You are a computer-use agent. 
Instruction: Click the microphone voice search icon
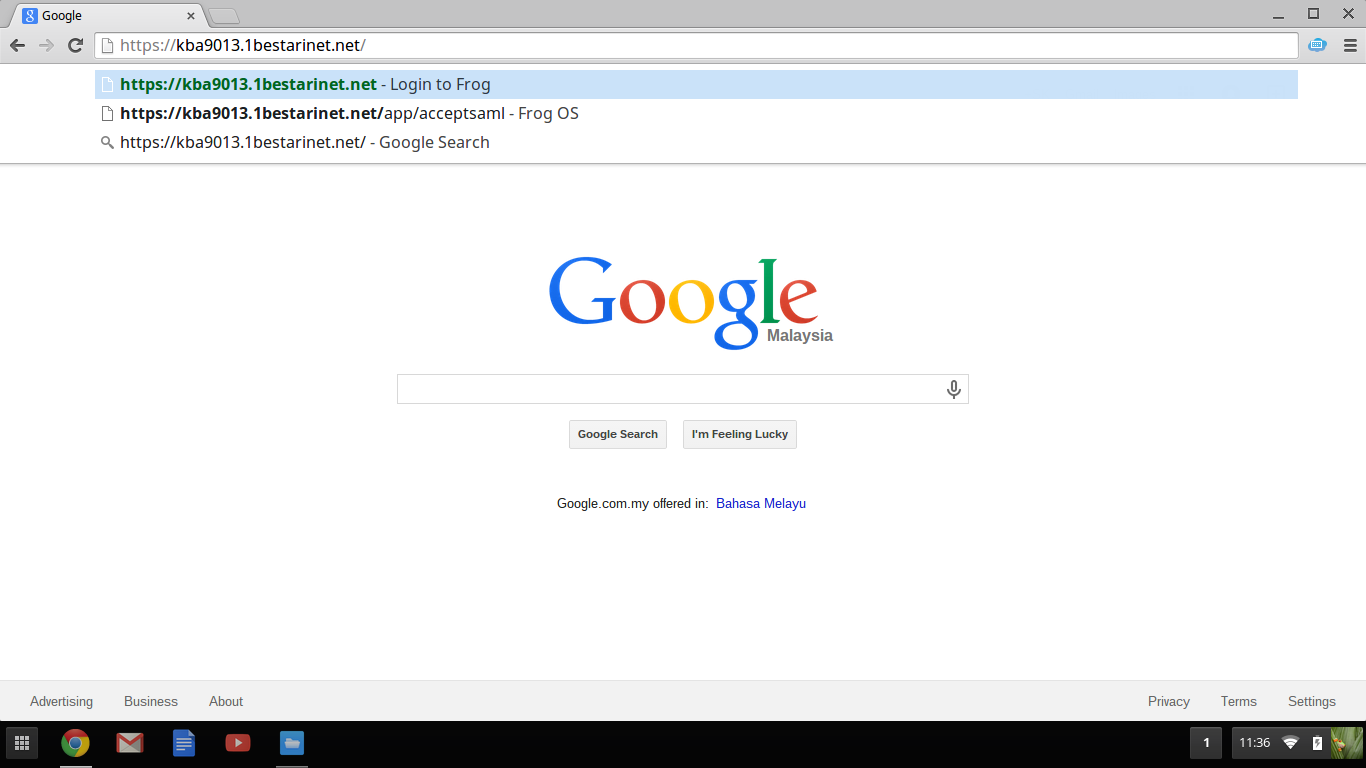pyautogui.click(x=954, y=389)
